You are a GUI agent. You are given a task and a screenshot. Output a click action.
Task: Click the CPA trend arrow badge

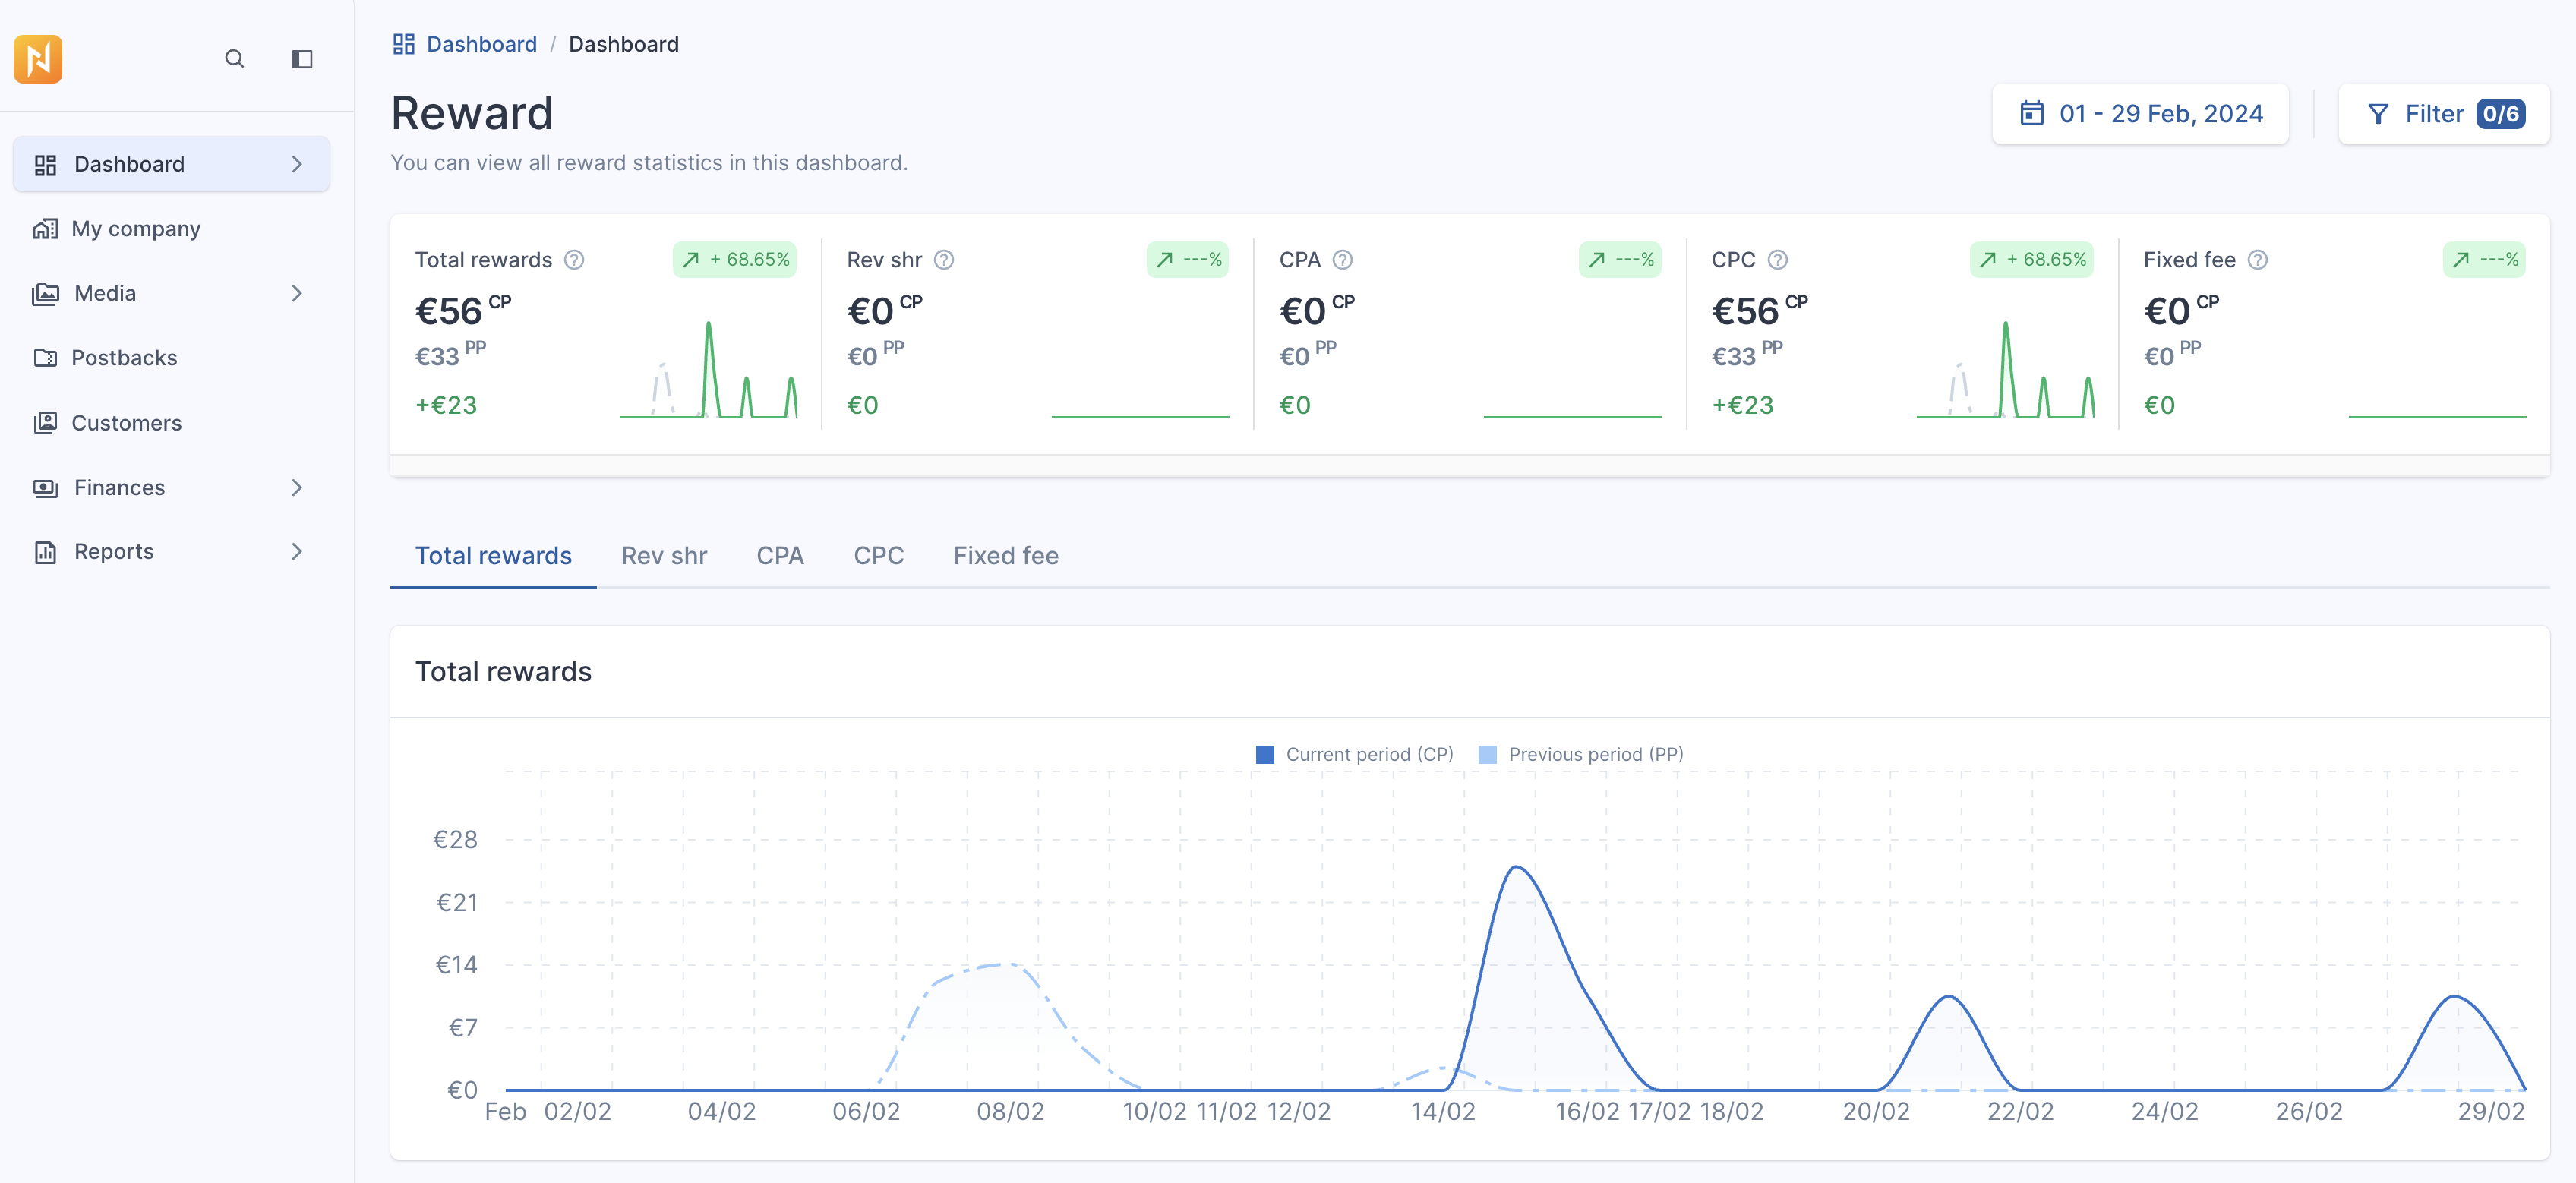click(x=1620, y=260)
